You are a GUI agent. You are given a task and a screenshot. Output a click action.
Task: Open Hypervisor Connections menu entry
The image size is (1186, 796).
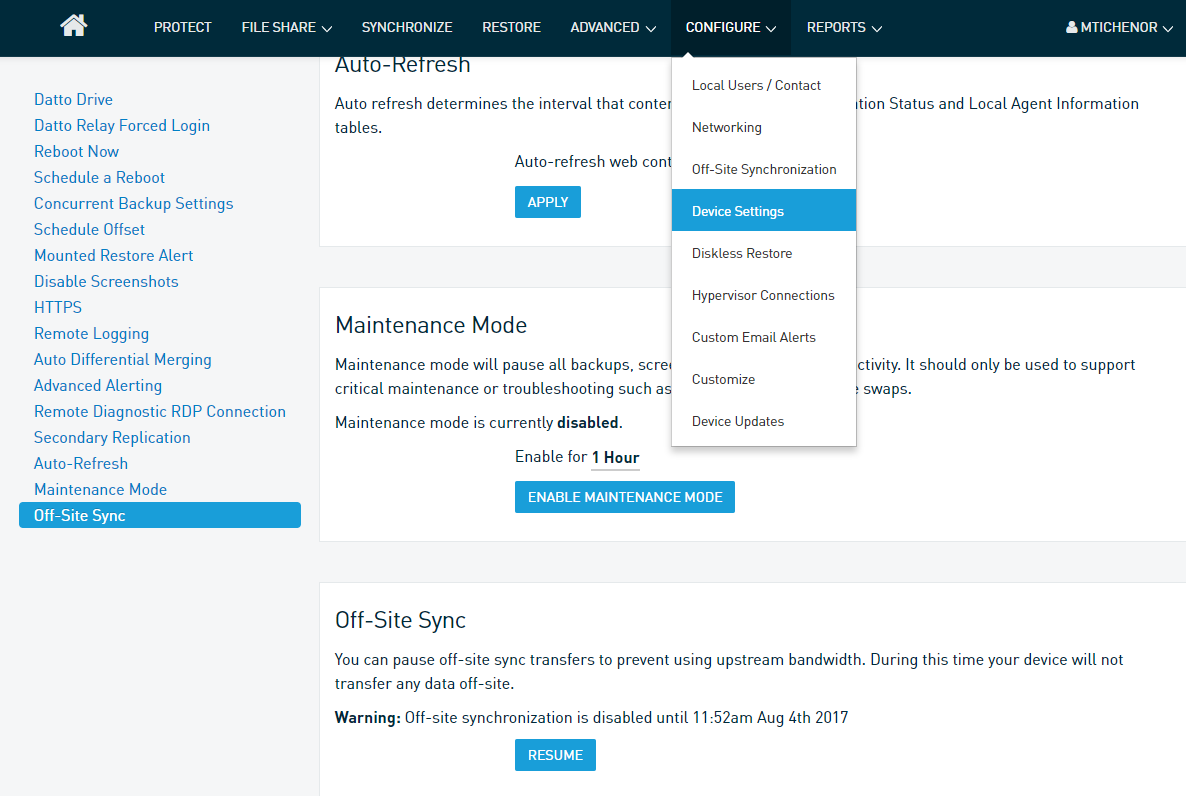click(x=763, y=295)
